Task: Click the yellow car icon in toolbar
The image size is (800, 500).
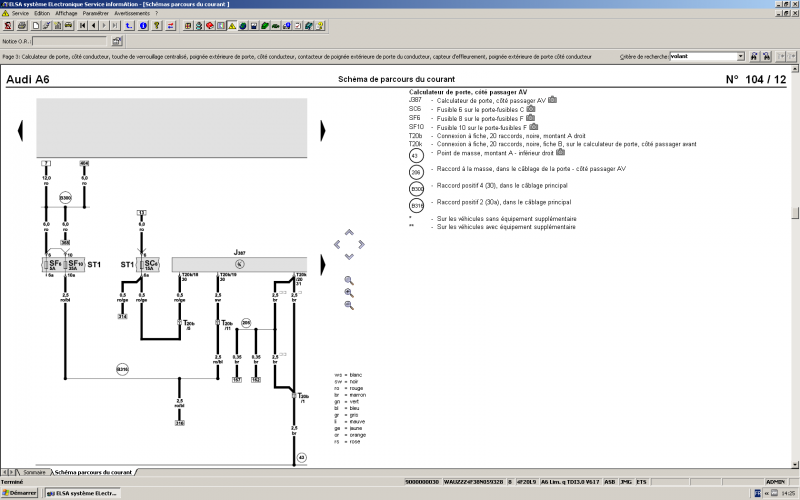Action: 68,26
